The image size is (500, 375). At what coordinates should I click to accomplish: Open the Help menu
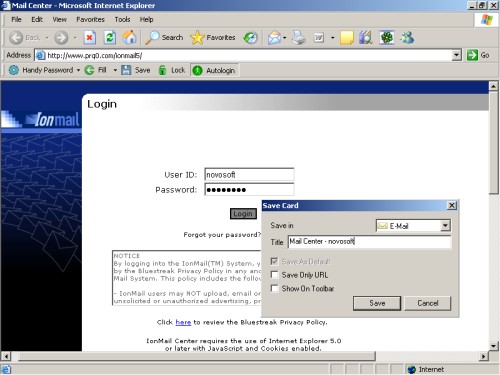[146, 20]
